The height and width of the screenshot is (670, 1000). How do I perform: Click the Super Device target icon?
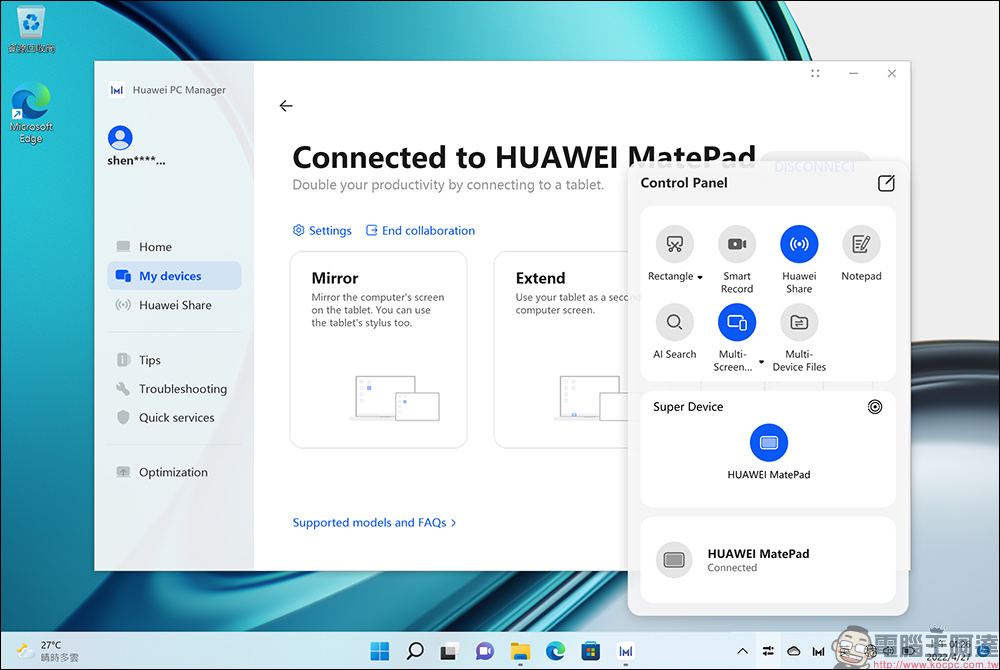point(874,407)
